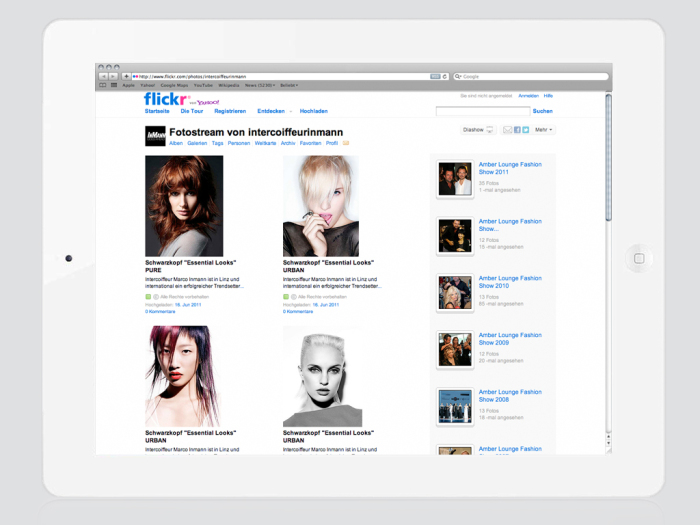Click the Google search magnifier icon
Screen dimensions: 700x525
coord(458,76)
